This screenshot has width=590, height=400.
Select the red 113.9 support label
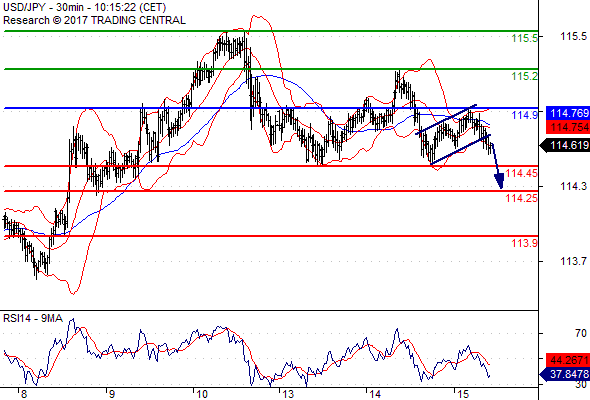click(x=524, y=243)
